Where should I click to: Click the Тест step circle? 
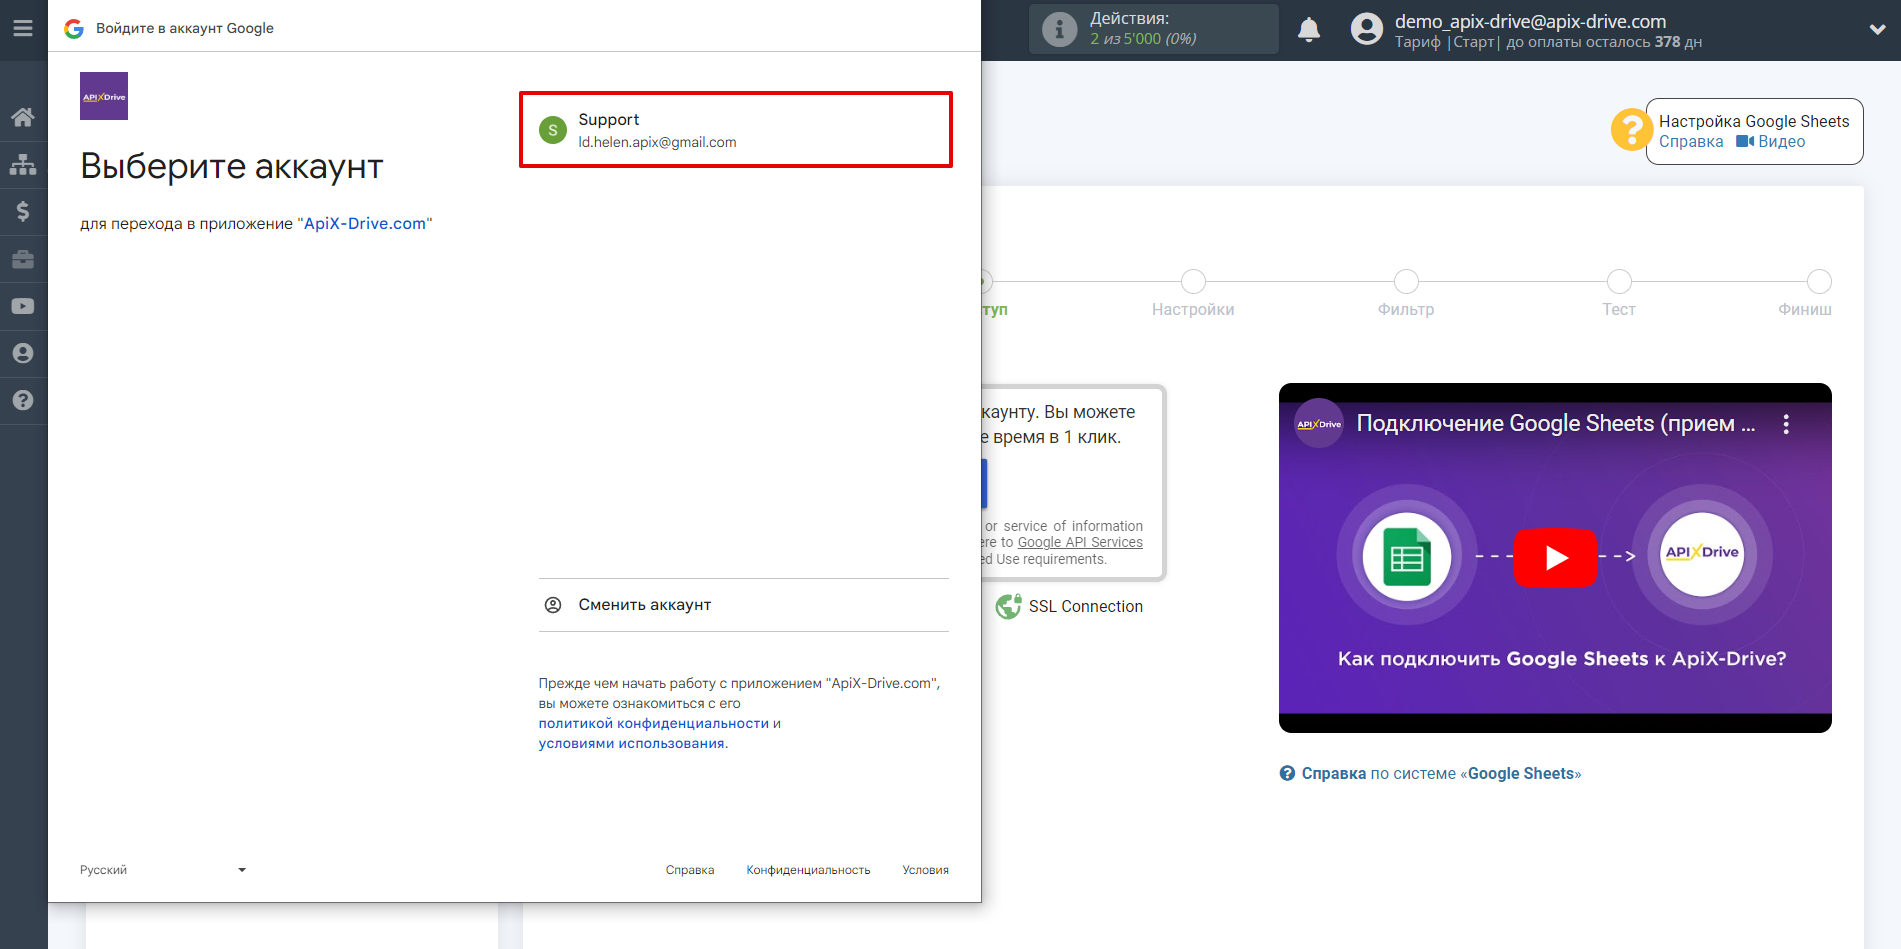coord(1619,282)
